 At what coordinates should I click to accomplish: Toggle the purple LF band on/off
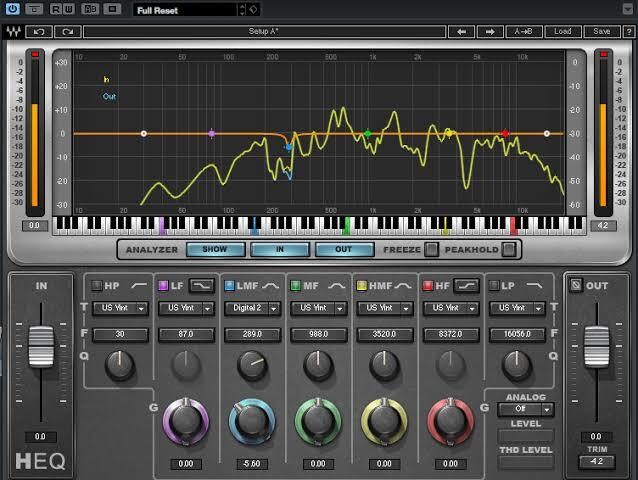[x=163, y=286]
